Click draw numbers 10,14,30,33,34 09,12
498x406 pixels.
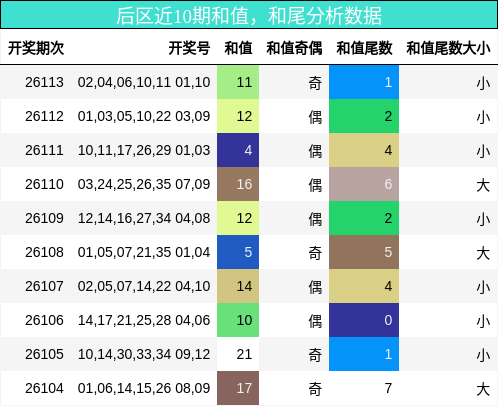144,354
